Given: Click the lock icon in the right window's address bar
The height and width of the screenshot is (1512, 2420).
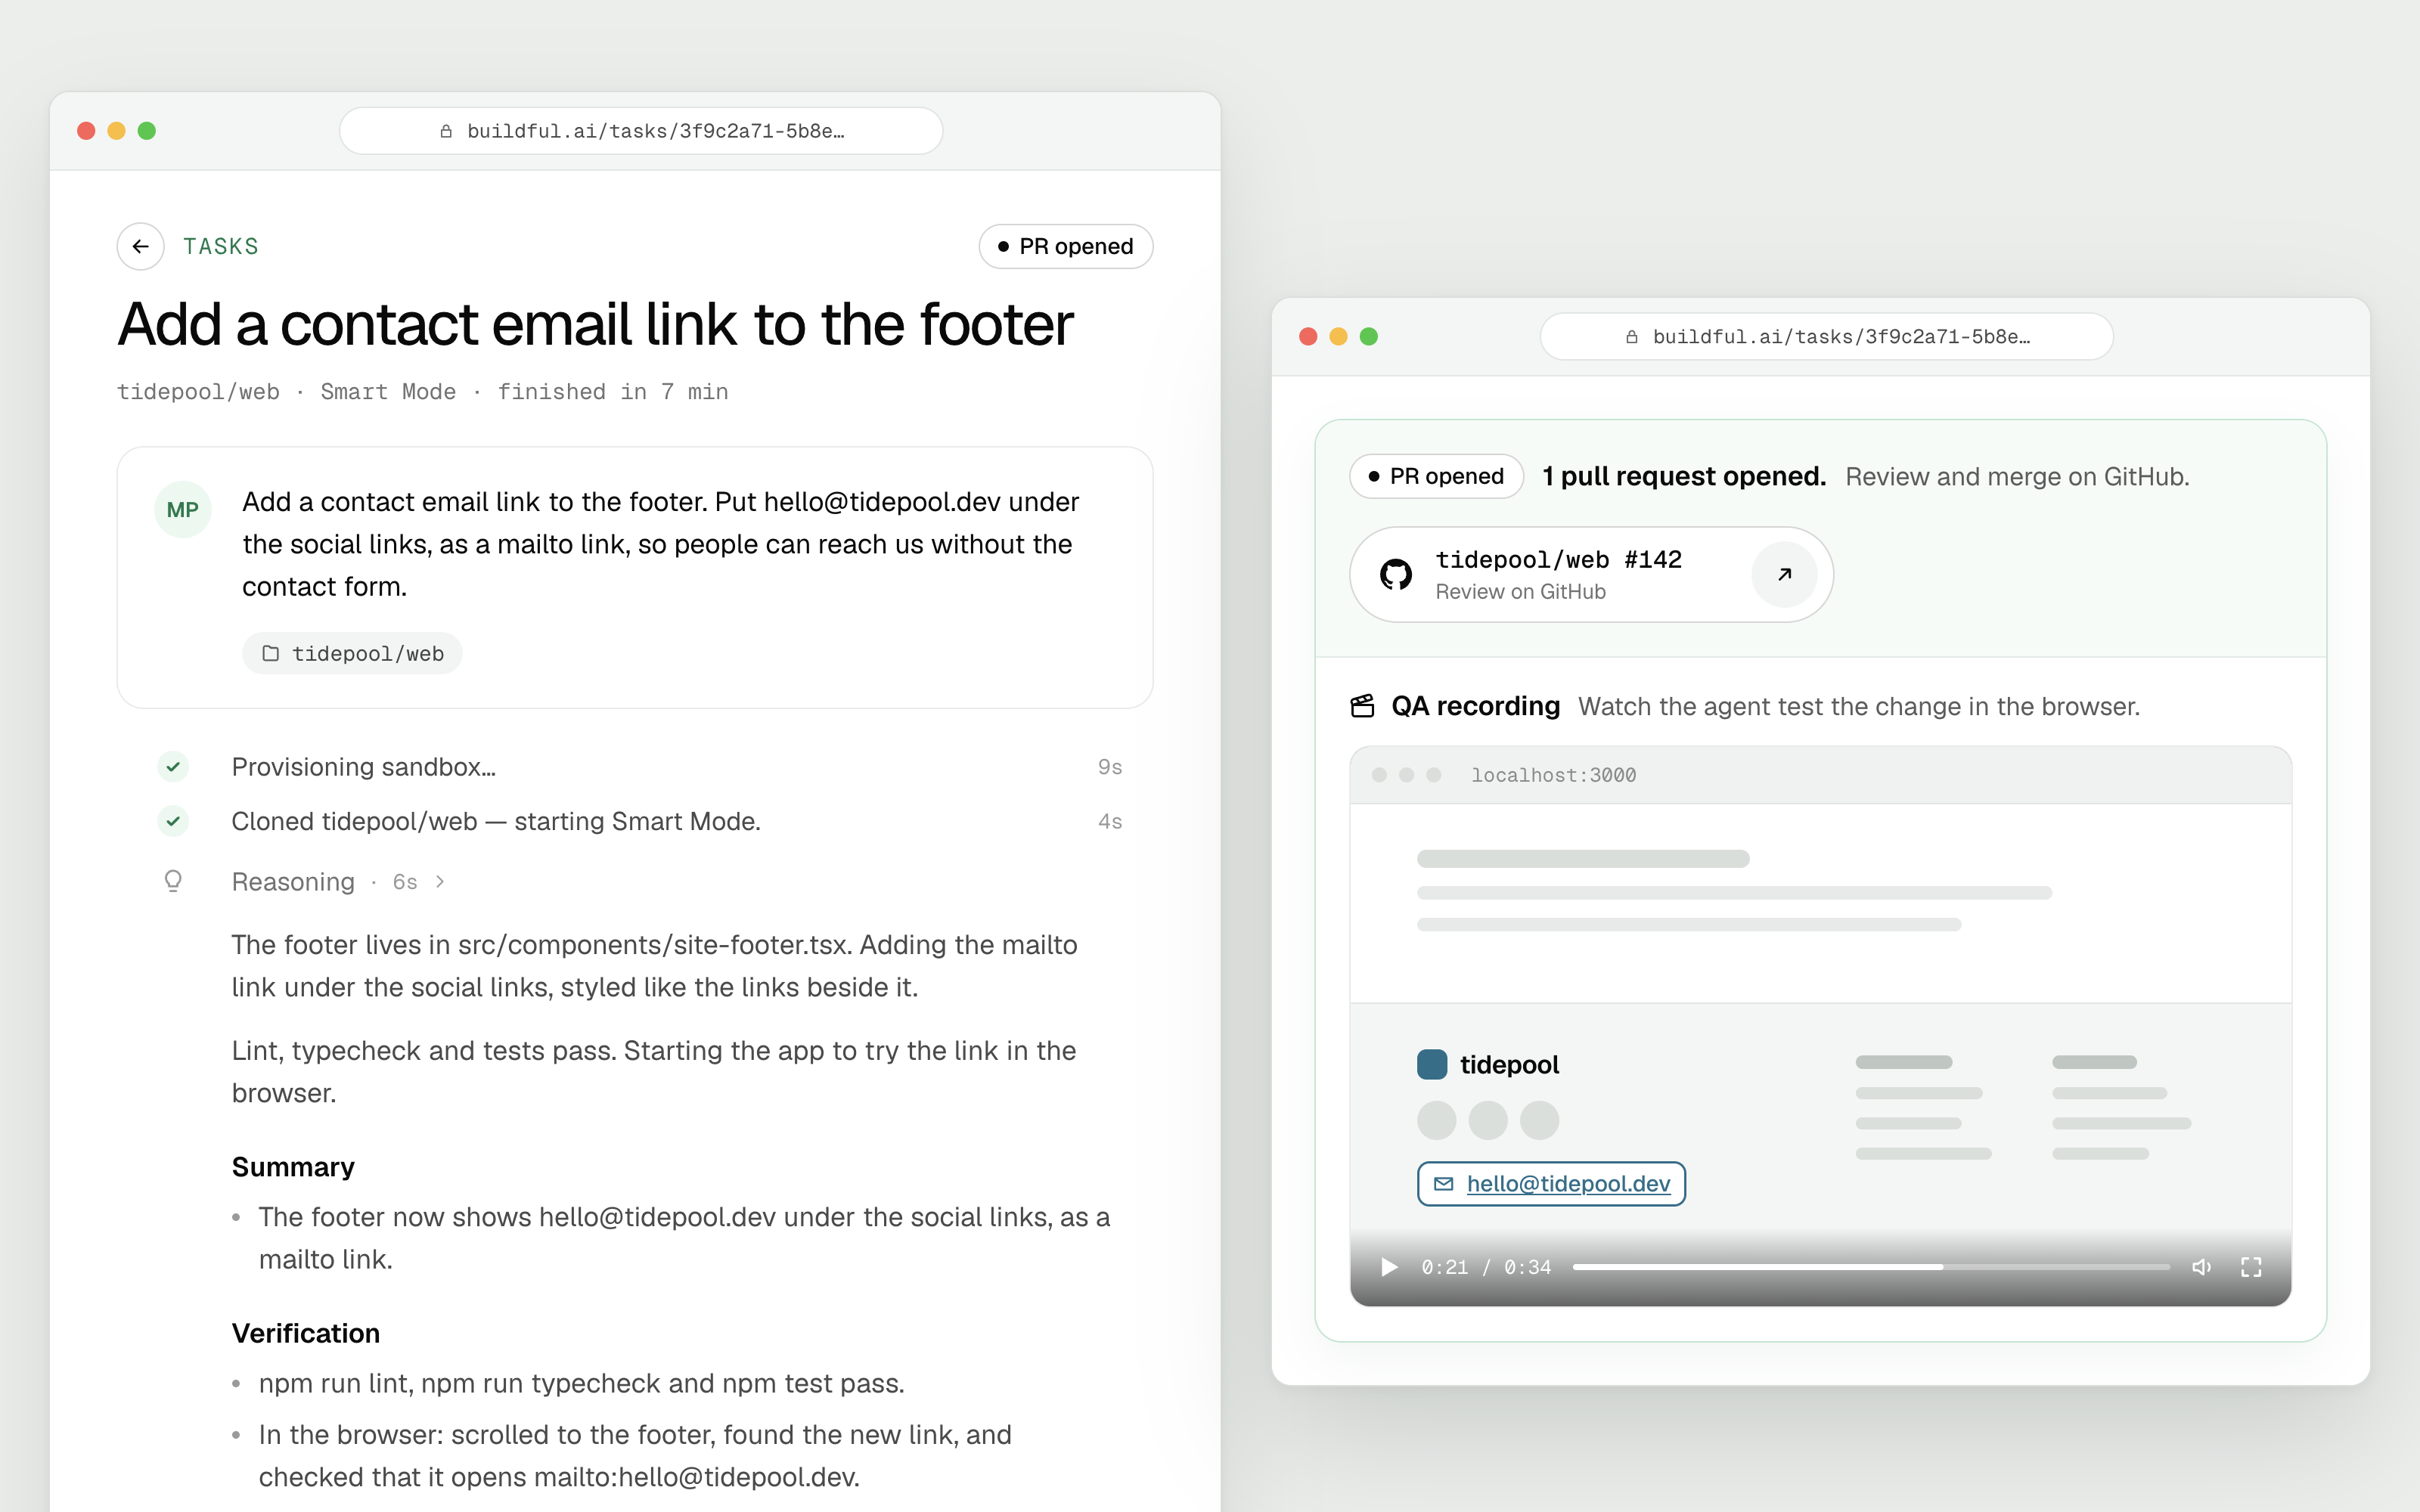Looking at the screenshot, I should tap(1631, 337).
